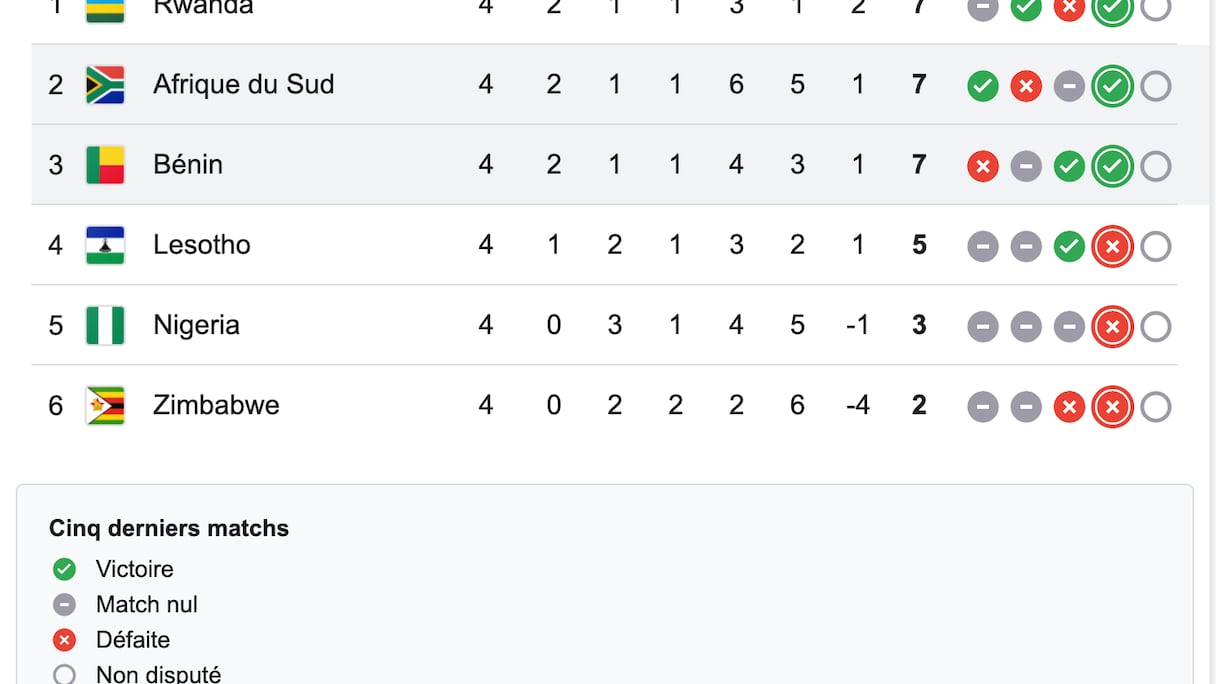Click Afrique du Sud's unplayed match circle
Image resolution: width=1216 pixels, height=684 pixels.
(x=1155, y=86)
